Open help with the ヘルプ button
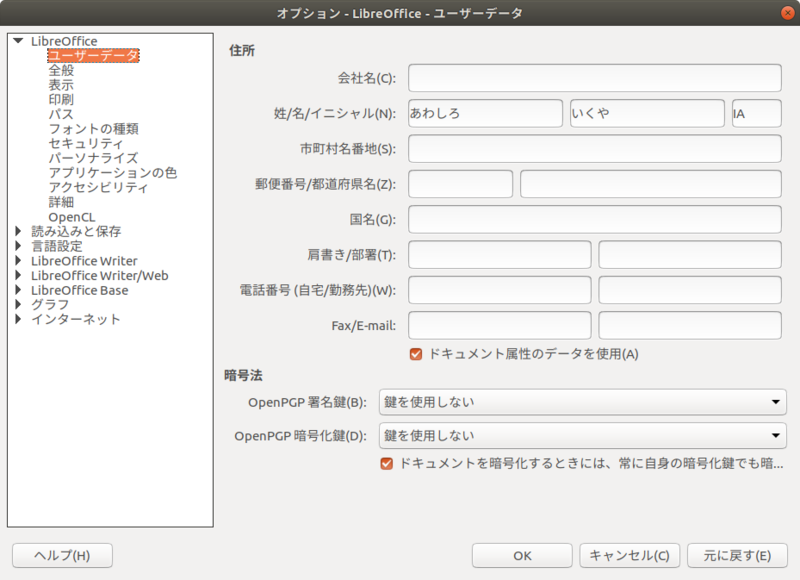The width and height of the screenshot is (800, 580). coord(62,556)
